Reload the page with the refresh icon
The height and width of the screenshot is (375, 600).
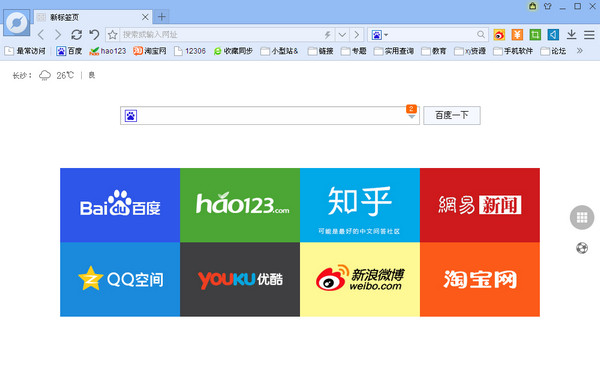77,35
